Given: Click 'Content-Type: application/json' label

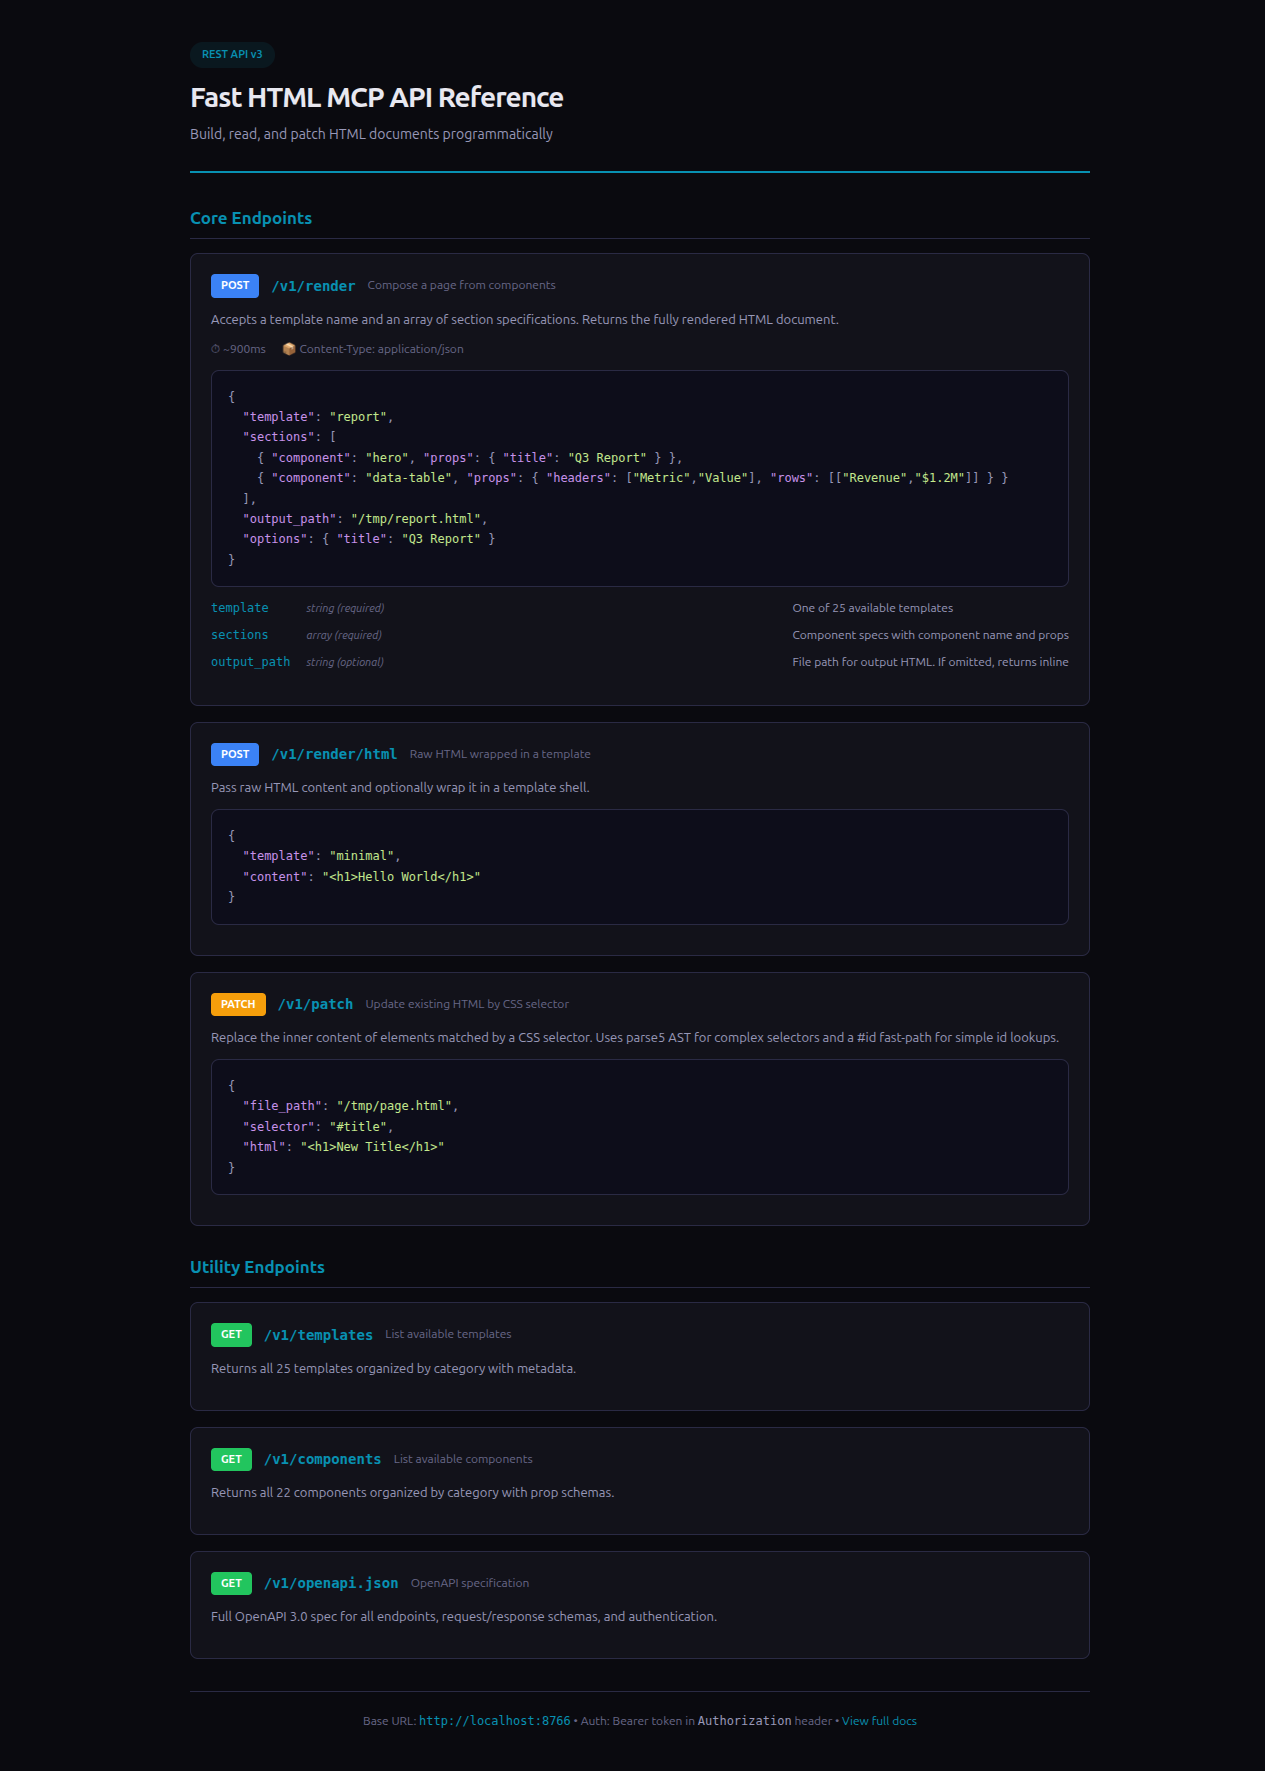Looking at the screenshot, I should pos(381,349).
